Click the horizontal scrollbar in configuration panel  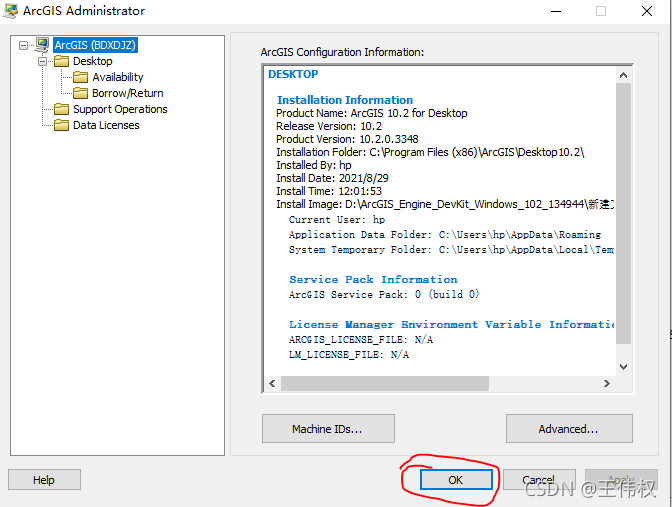point(385,383)
